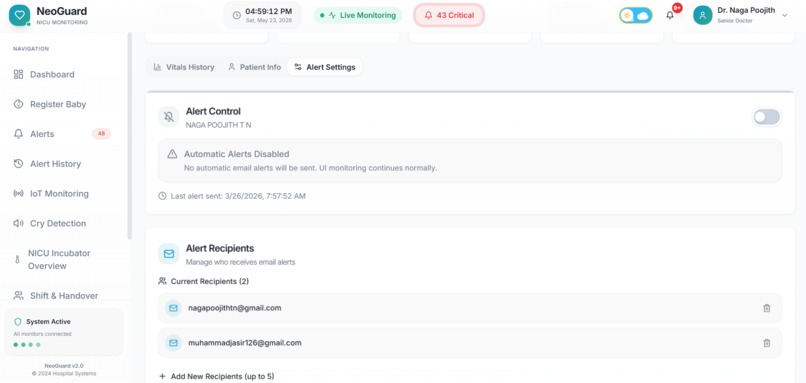The image size is (806, 383).
Task: Click the Last alert sent clock icon
Action: click(x=162, y=196)
